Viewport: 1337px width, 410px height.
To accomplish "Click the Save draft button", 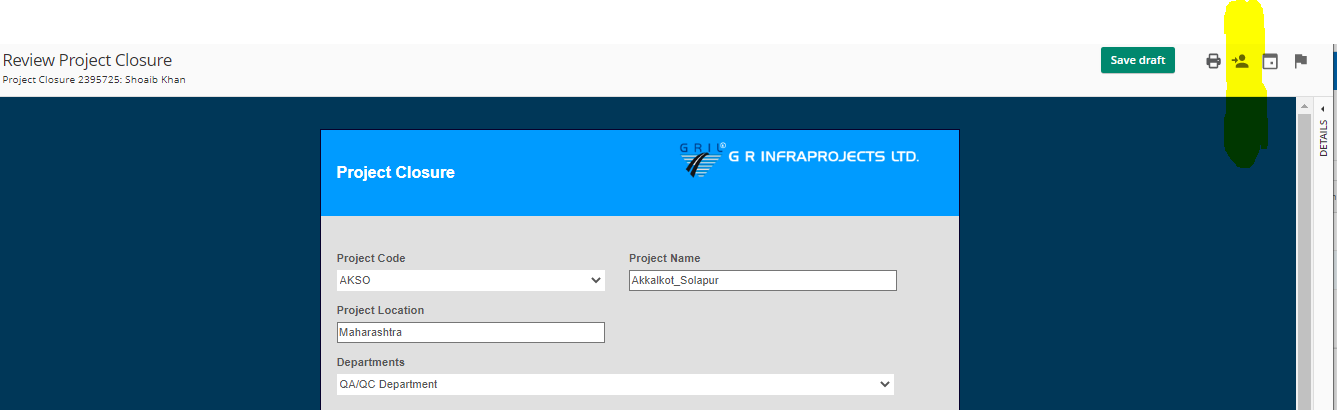I will pyautogui.click(x=1138, y=60).
